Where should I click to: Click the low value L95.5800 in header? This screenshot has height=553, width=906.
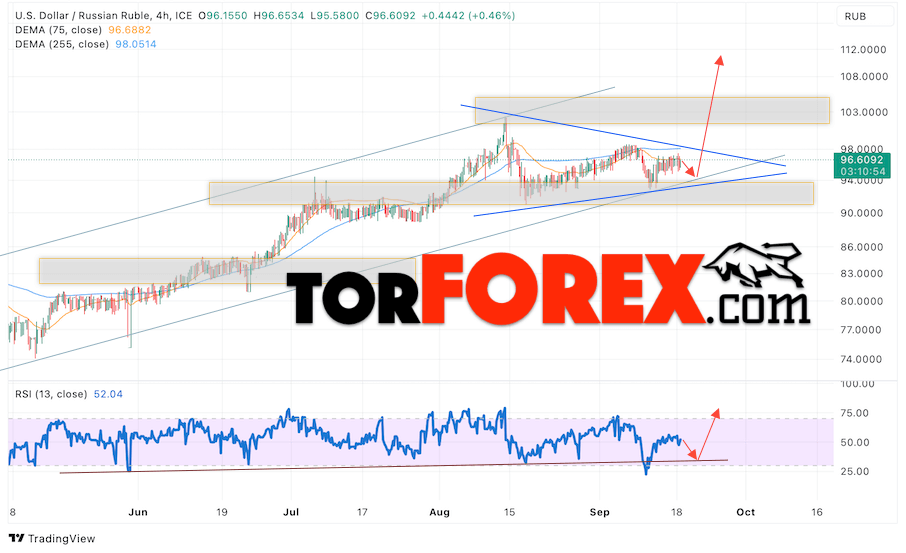(335, 16)
